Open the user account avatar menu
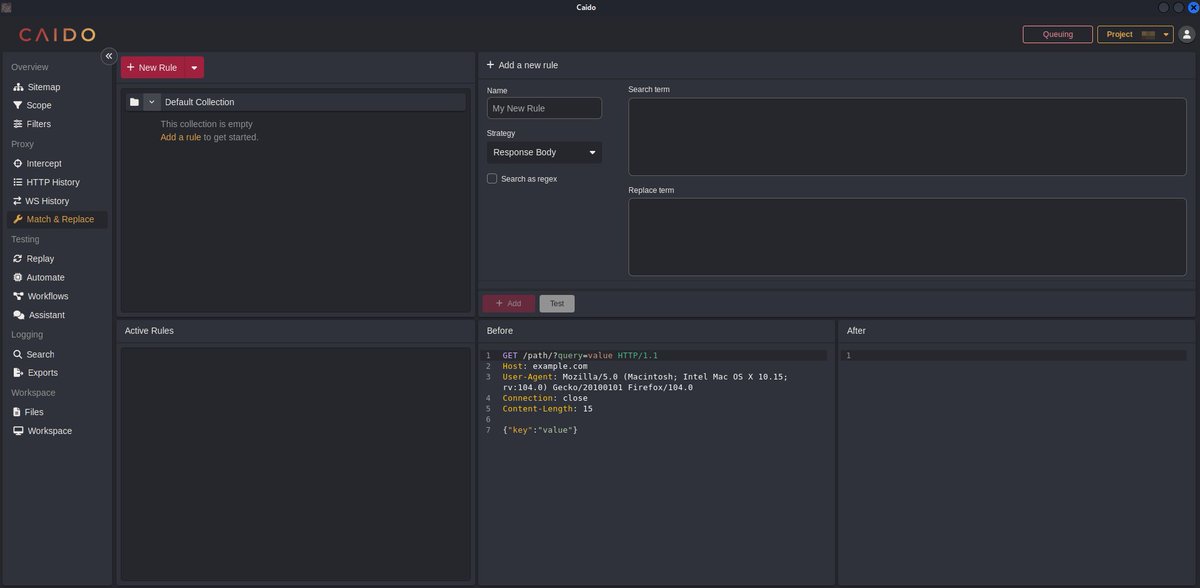 pos(1187,34)
